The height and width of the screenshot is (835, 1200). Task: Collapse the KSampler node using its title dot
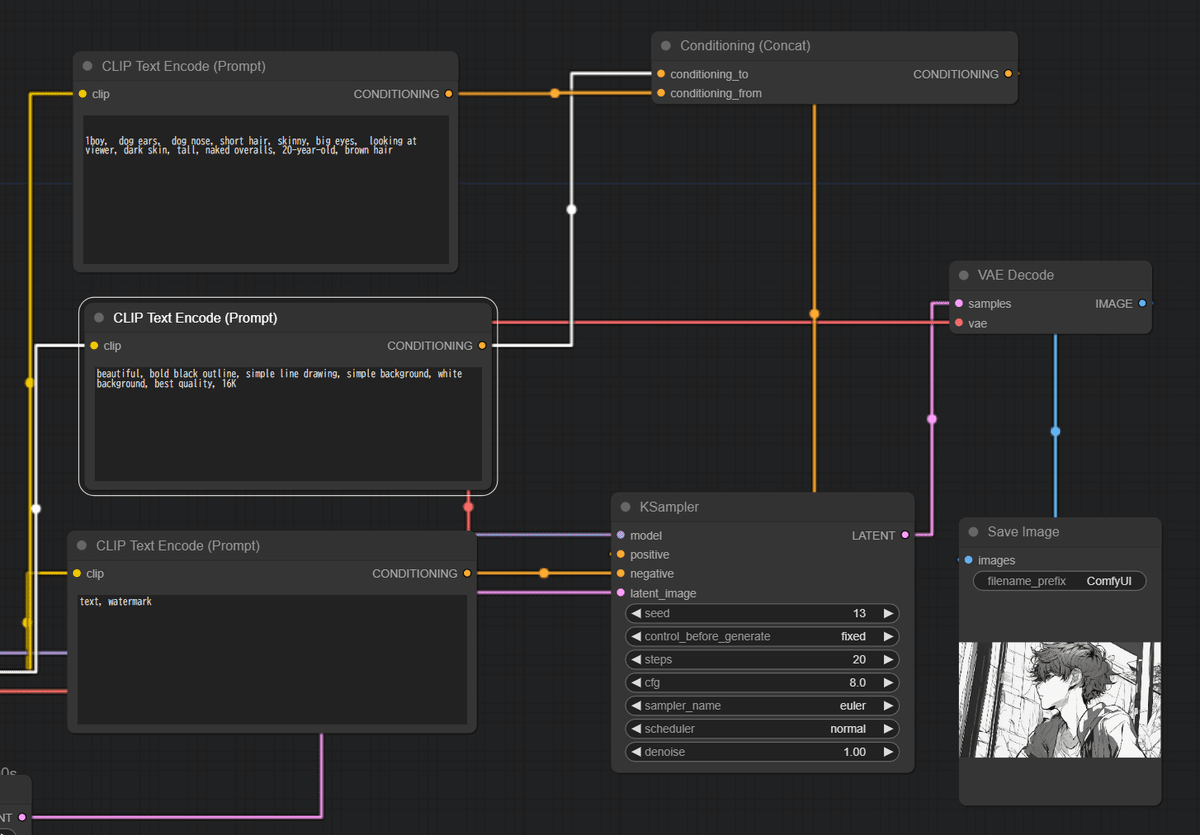(x=626, y=507)
